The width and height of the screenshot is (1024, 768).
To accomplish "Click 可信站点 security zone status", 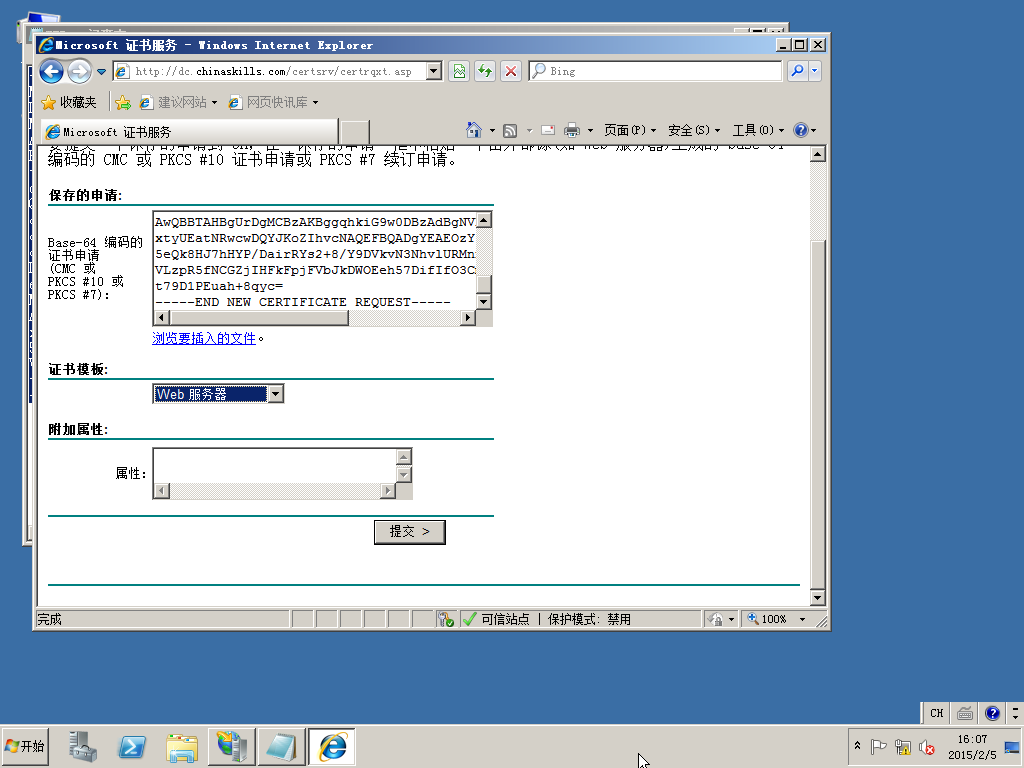I will coord(505,619).
